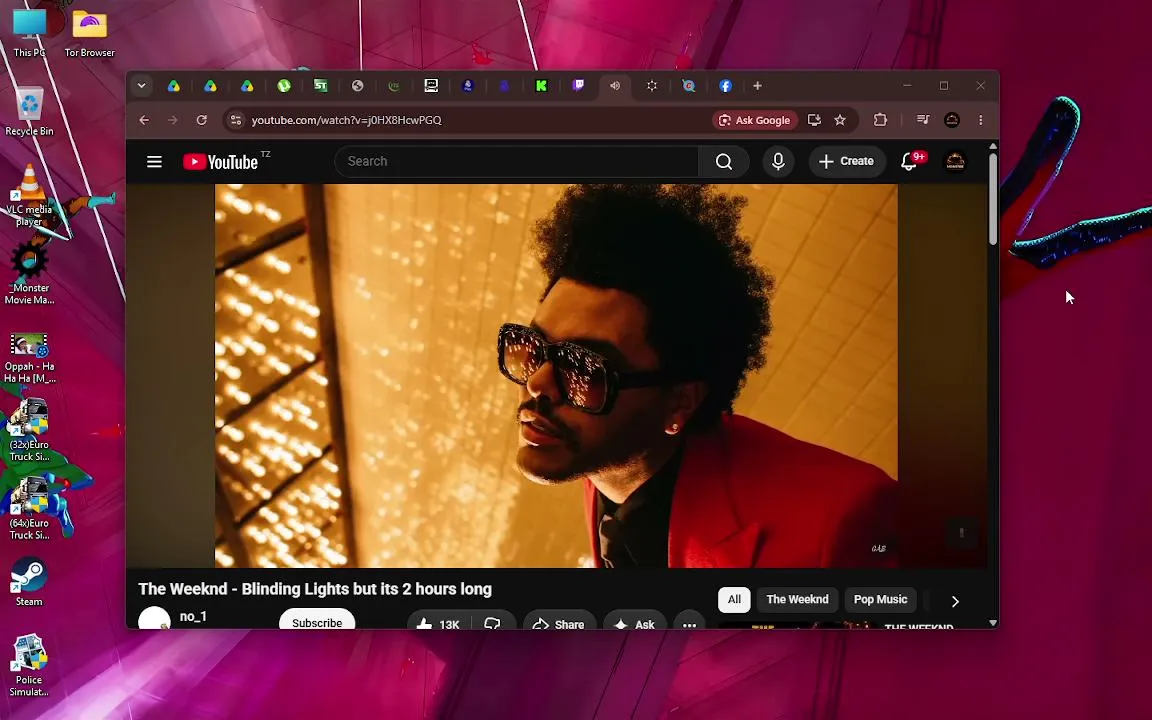1152x720 pixels.
Task: Open the Chrome profile avatar
Action: (x=951, y=120)
